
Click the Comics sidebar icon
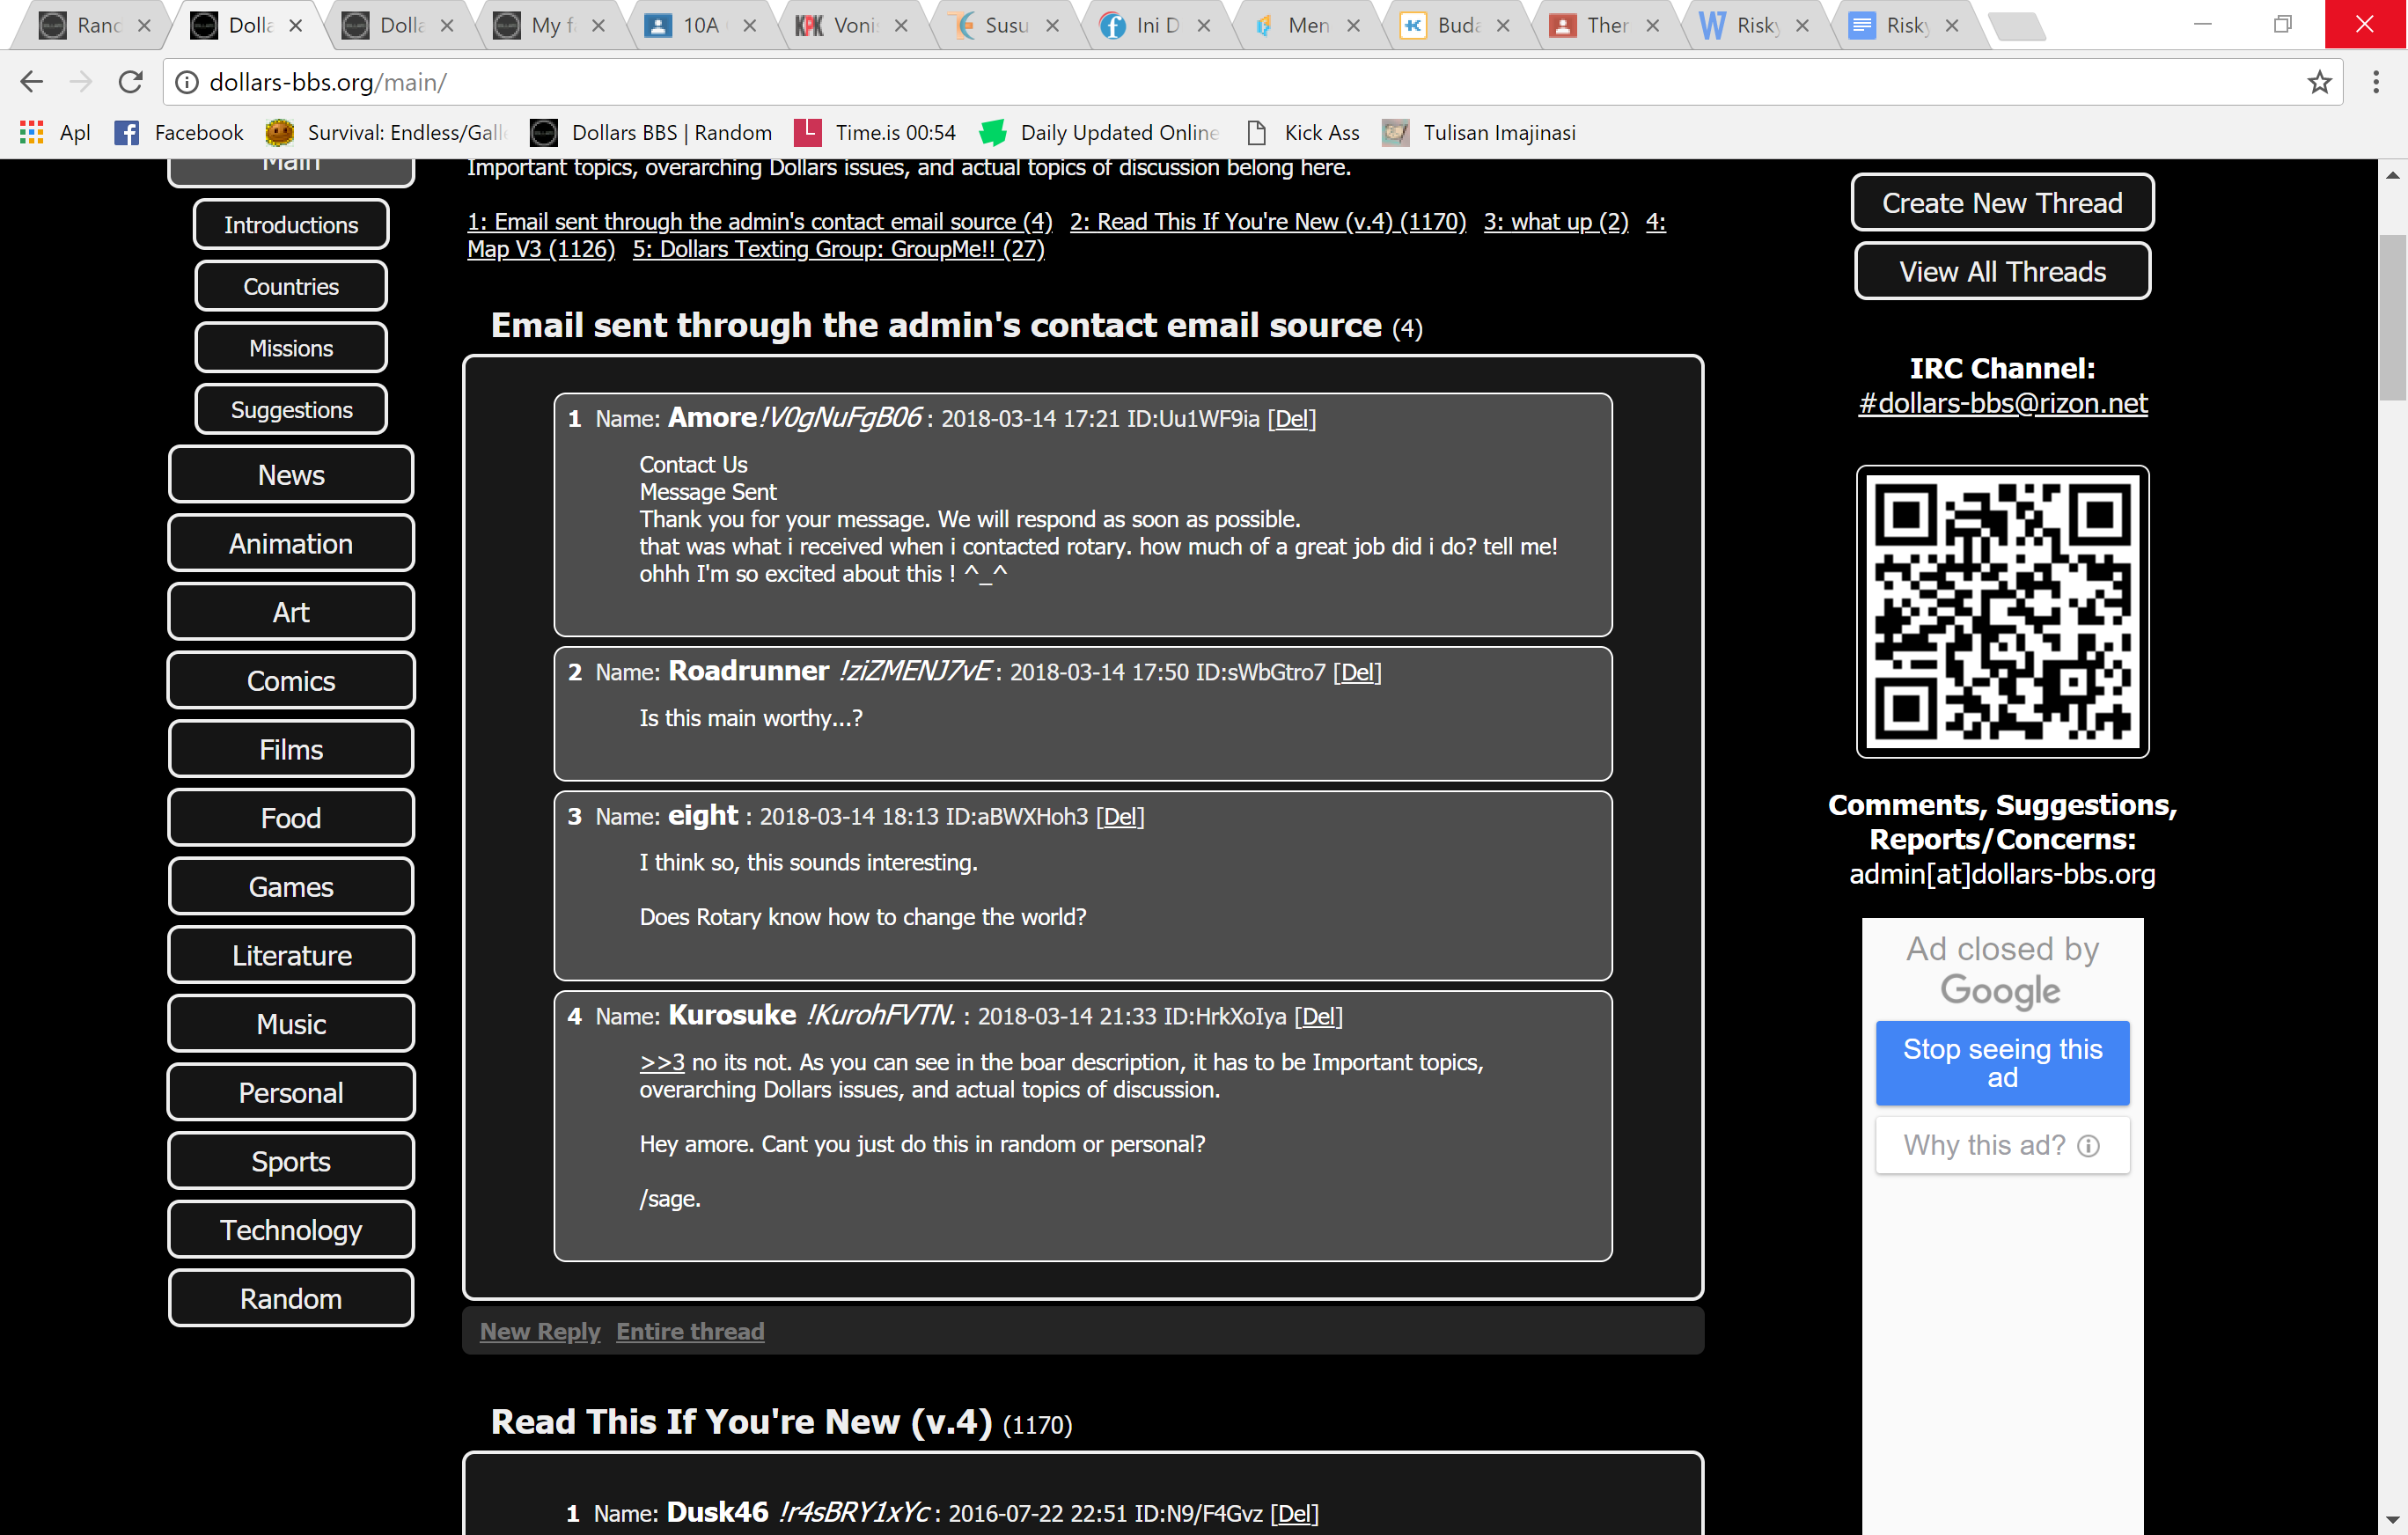(290, 680)
